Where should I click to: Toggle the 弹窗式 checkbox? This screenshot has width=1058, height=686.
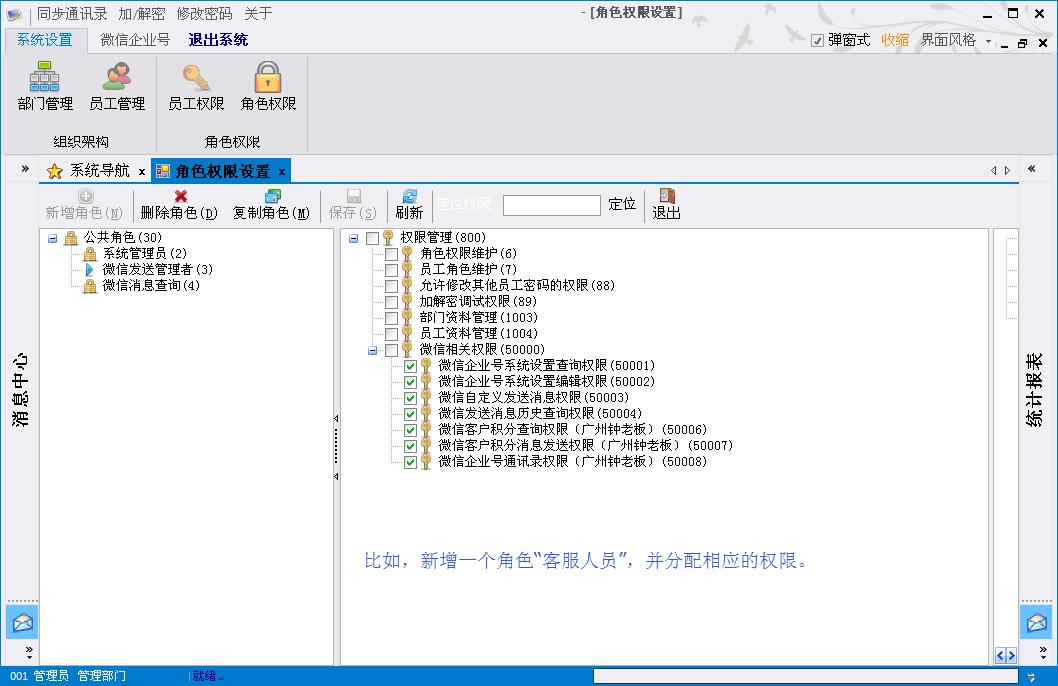point(817,41)
